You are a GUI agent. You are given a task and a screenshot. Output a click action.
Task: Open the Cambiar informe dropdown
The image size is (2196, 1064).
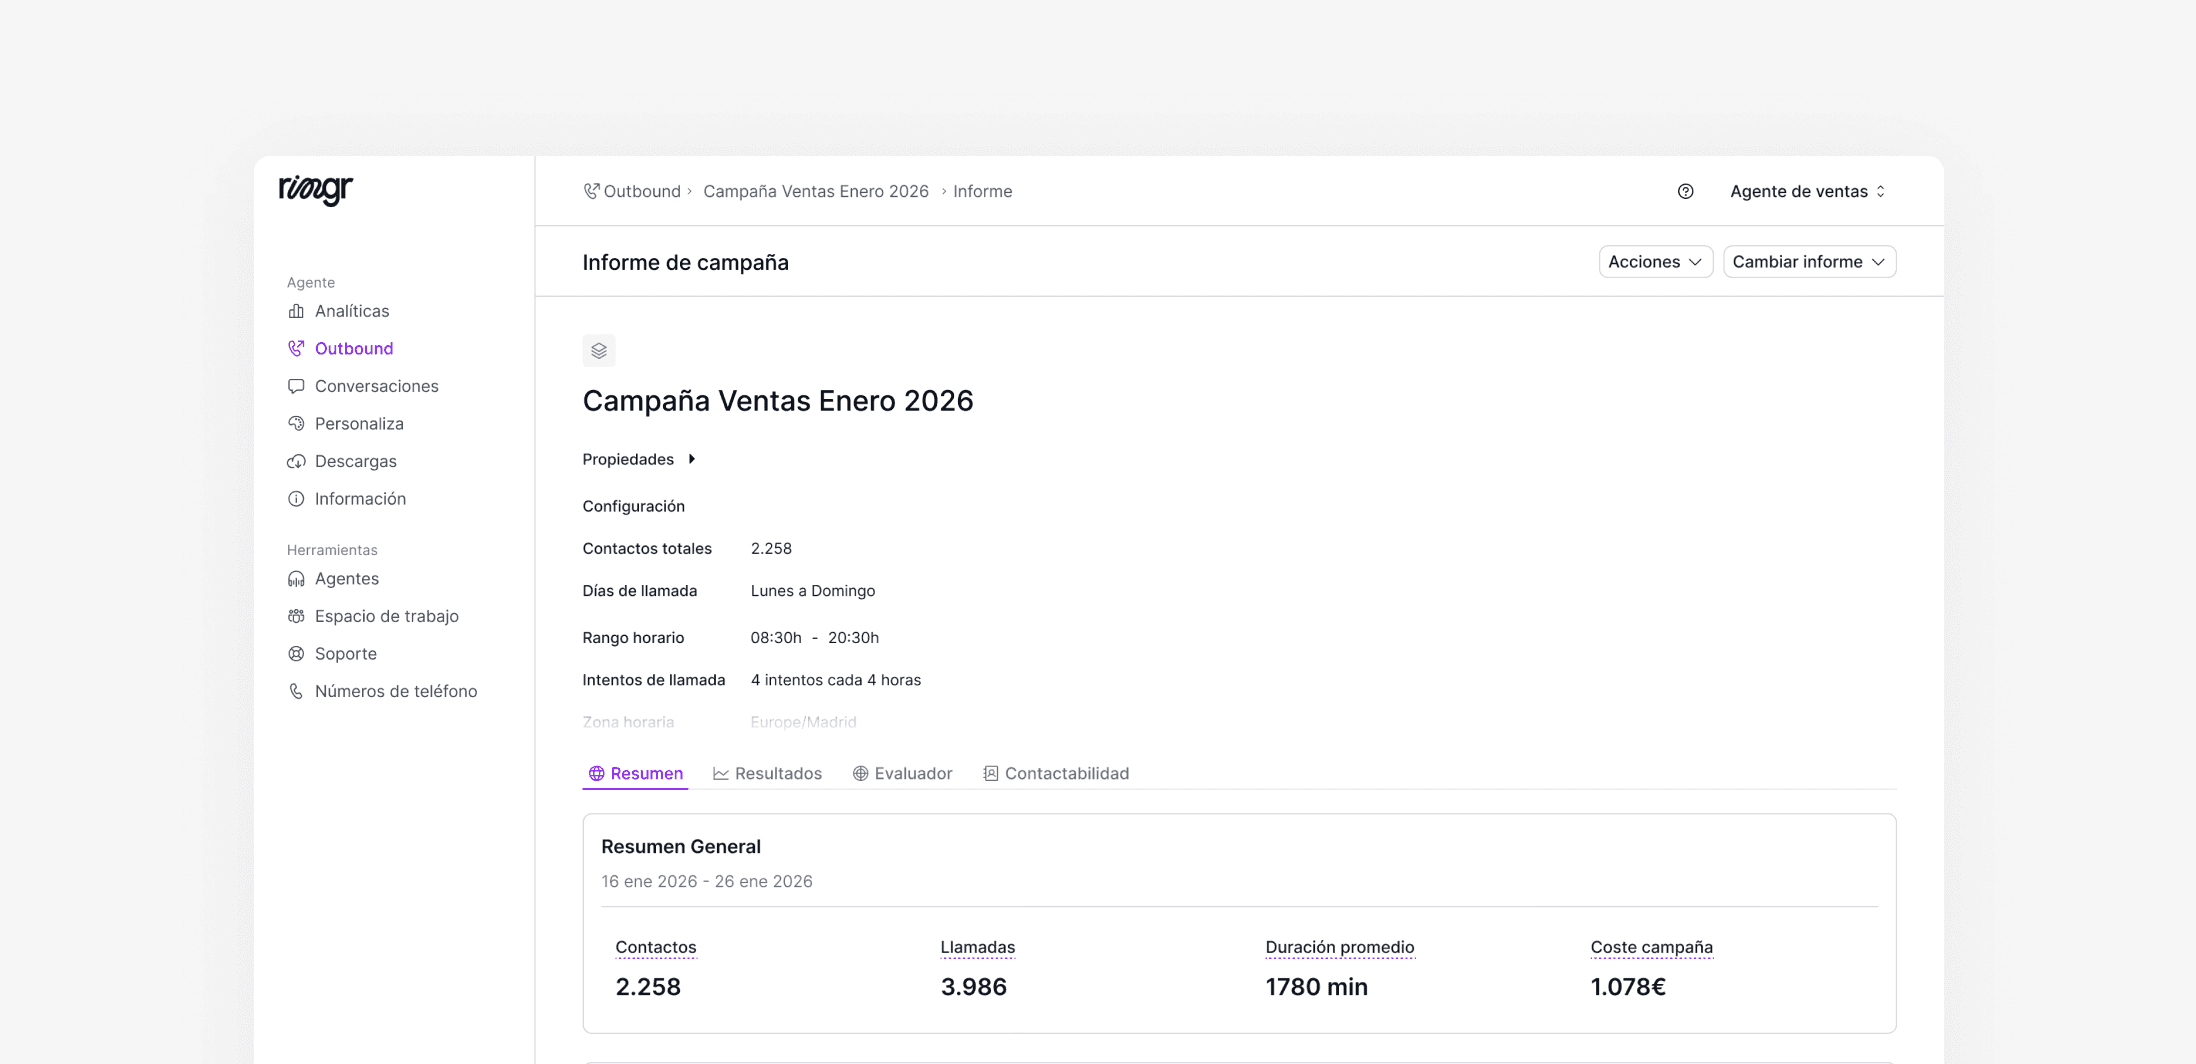(x=1809, y=262)
